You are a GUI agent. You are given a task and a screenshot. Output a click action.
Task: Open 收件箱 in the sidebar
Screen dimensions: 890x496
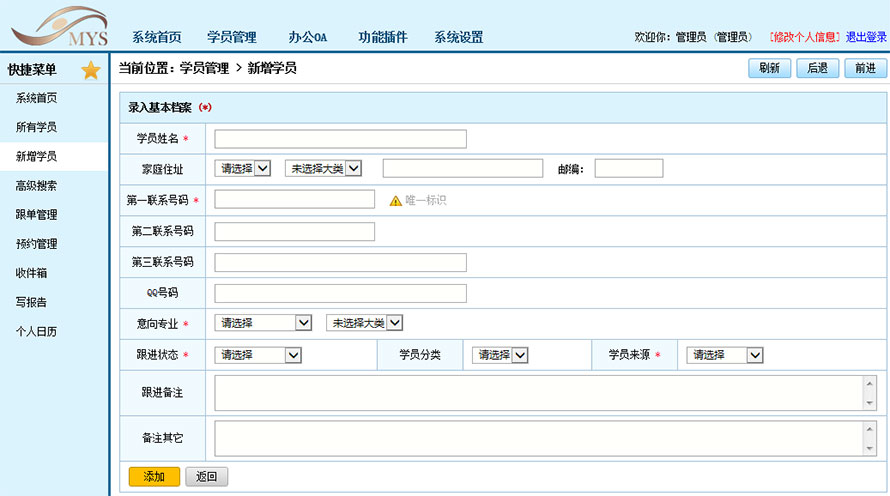click(x=30, y=272)
